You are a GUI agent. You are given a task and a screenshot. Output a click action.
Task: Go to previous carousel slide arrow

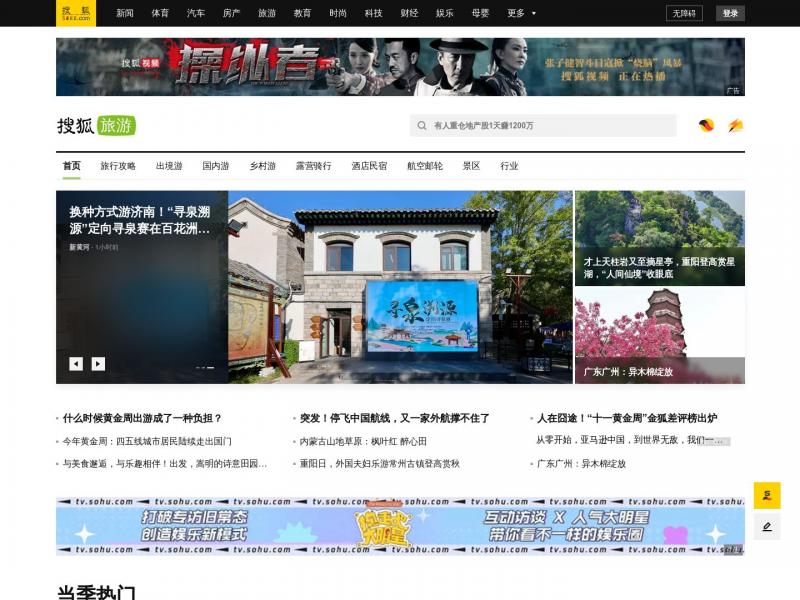[76, 364]
